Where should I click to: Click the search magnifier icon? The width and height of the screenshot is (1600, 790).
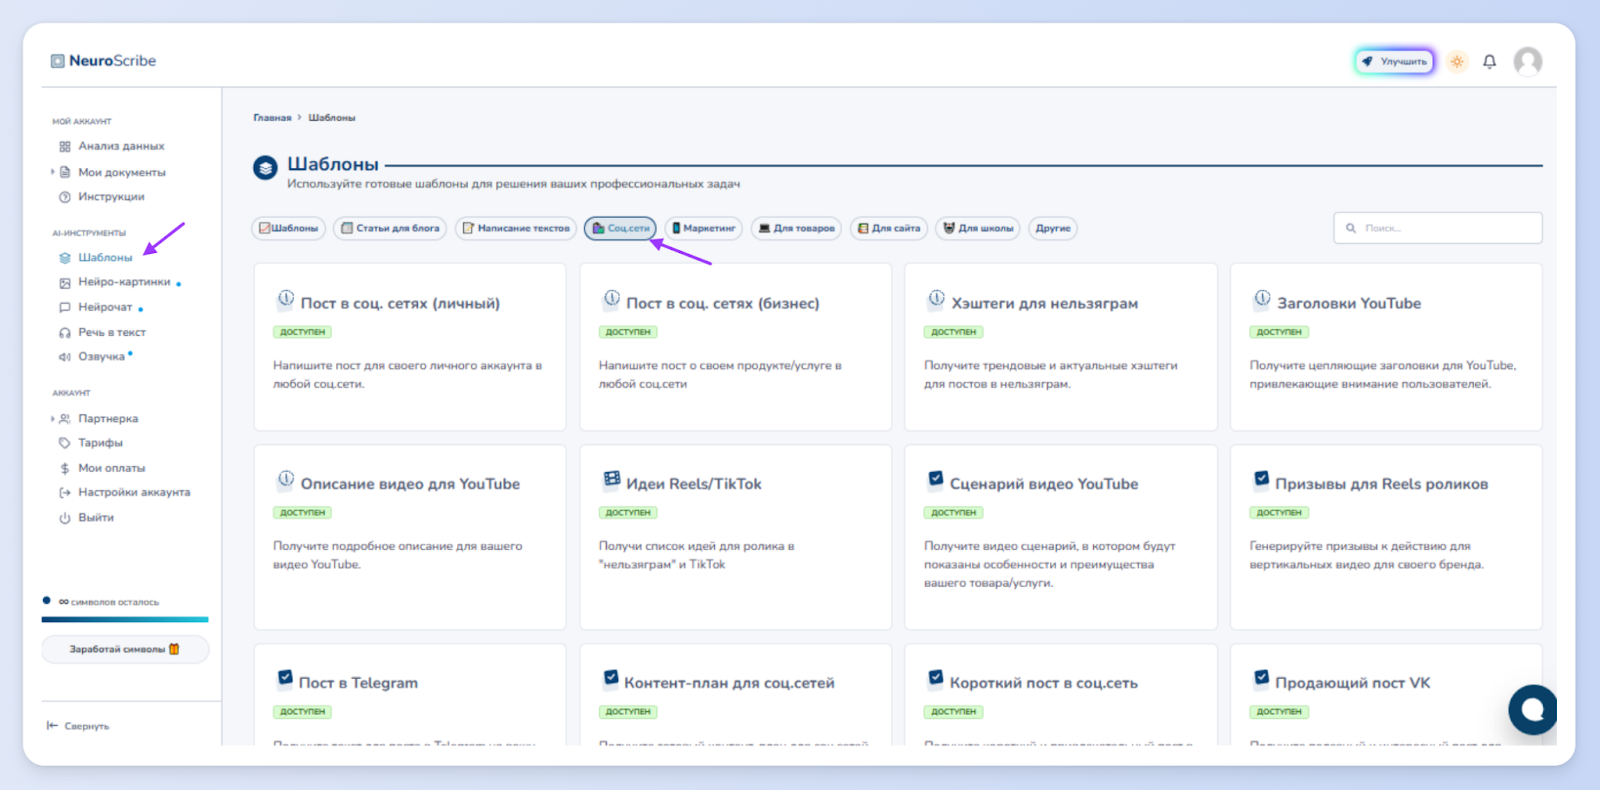1351,228
